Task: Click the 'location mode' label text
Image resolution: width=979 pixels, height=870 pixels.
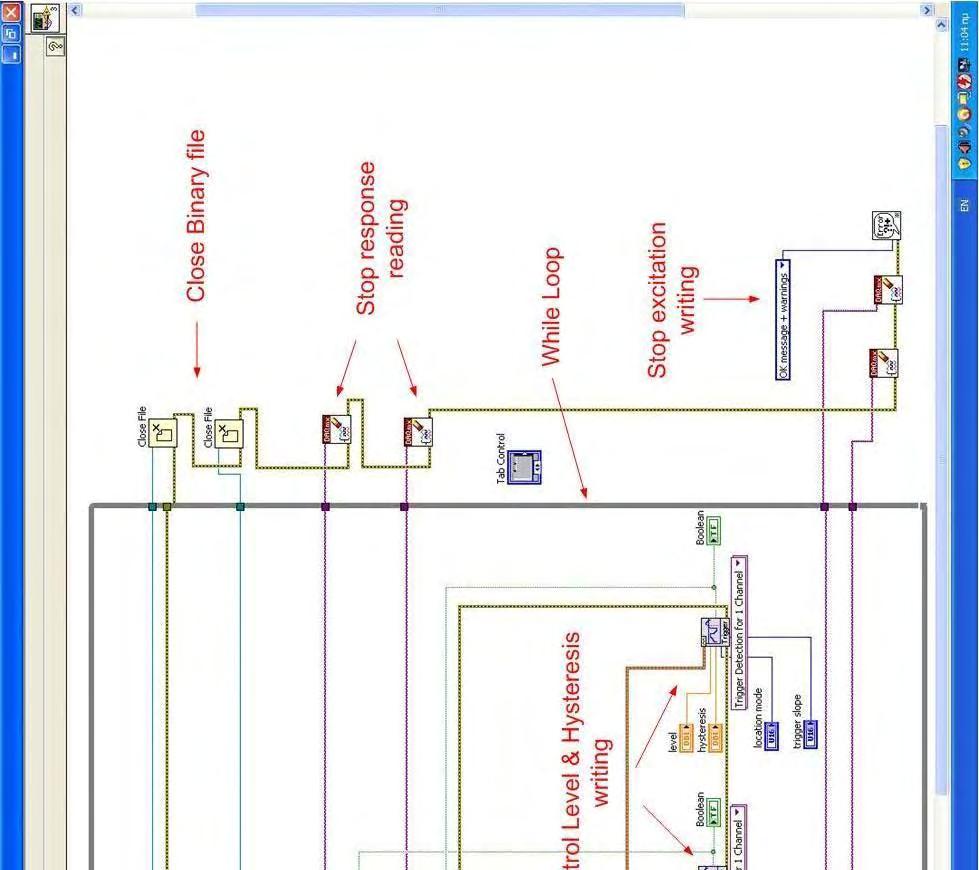Action: tap(758, 718)
